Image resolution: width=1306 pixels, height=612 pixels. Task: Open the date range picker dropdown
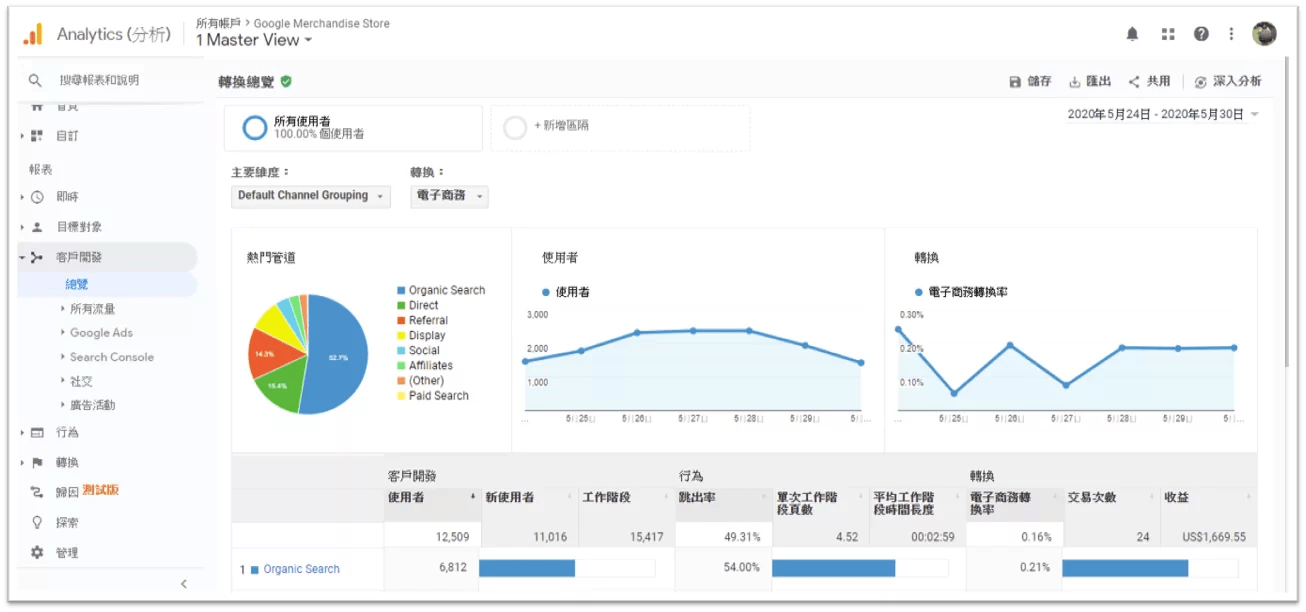point(1163,114)
